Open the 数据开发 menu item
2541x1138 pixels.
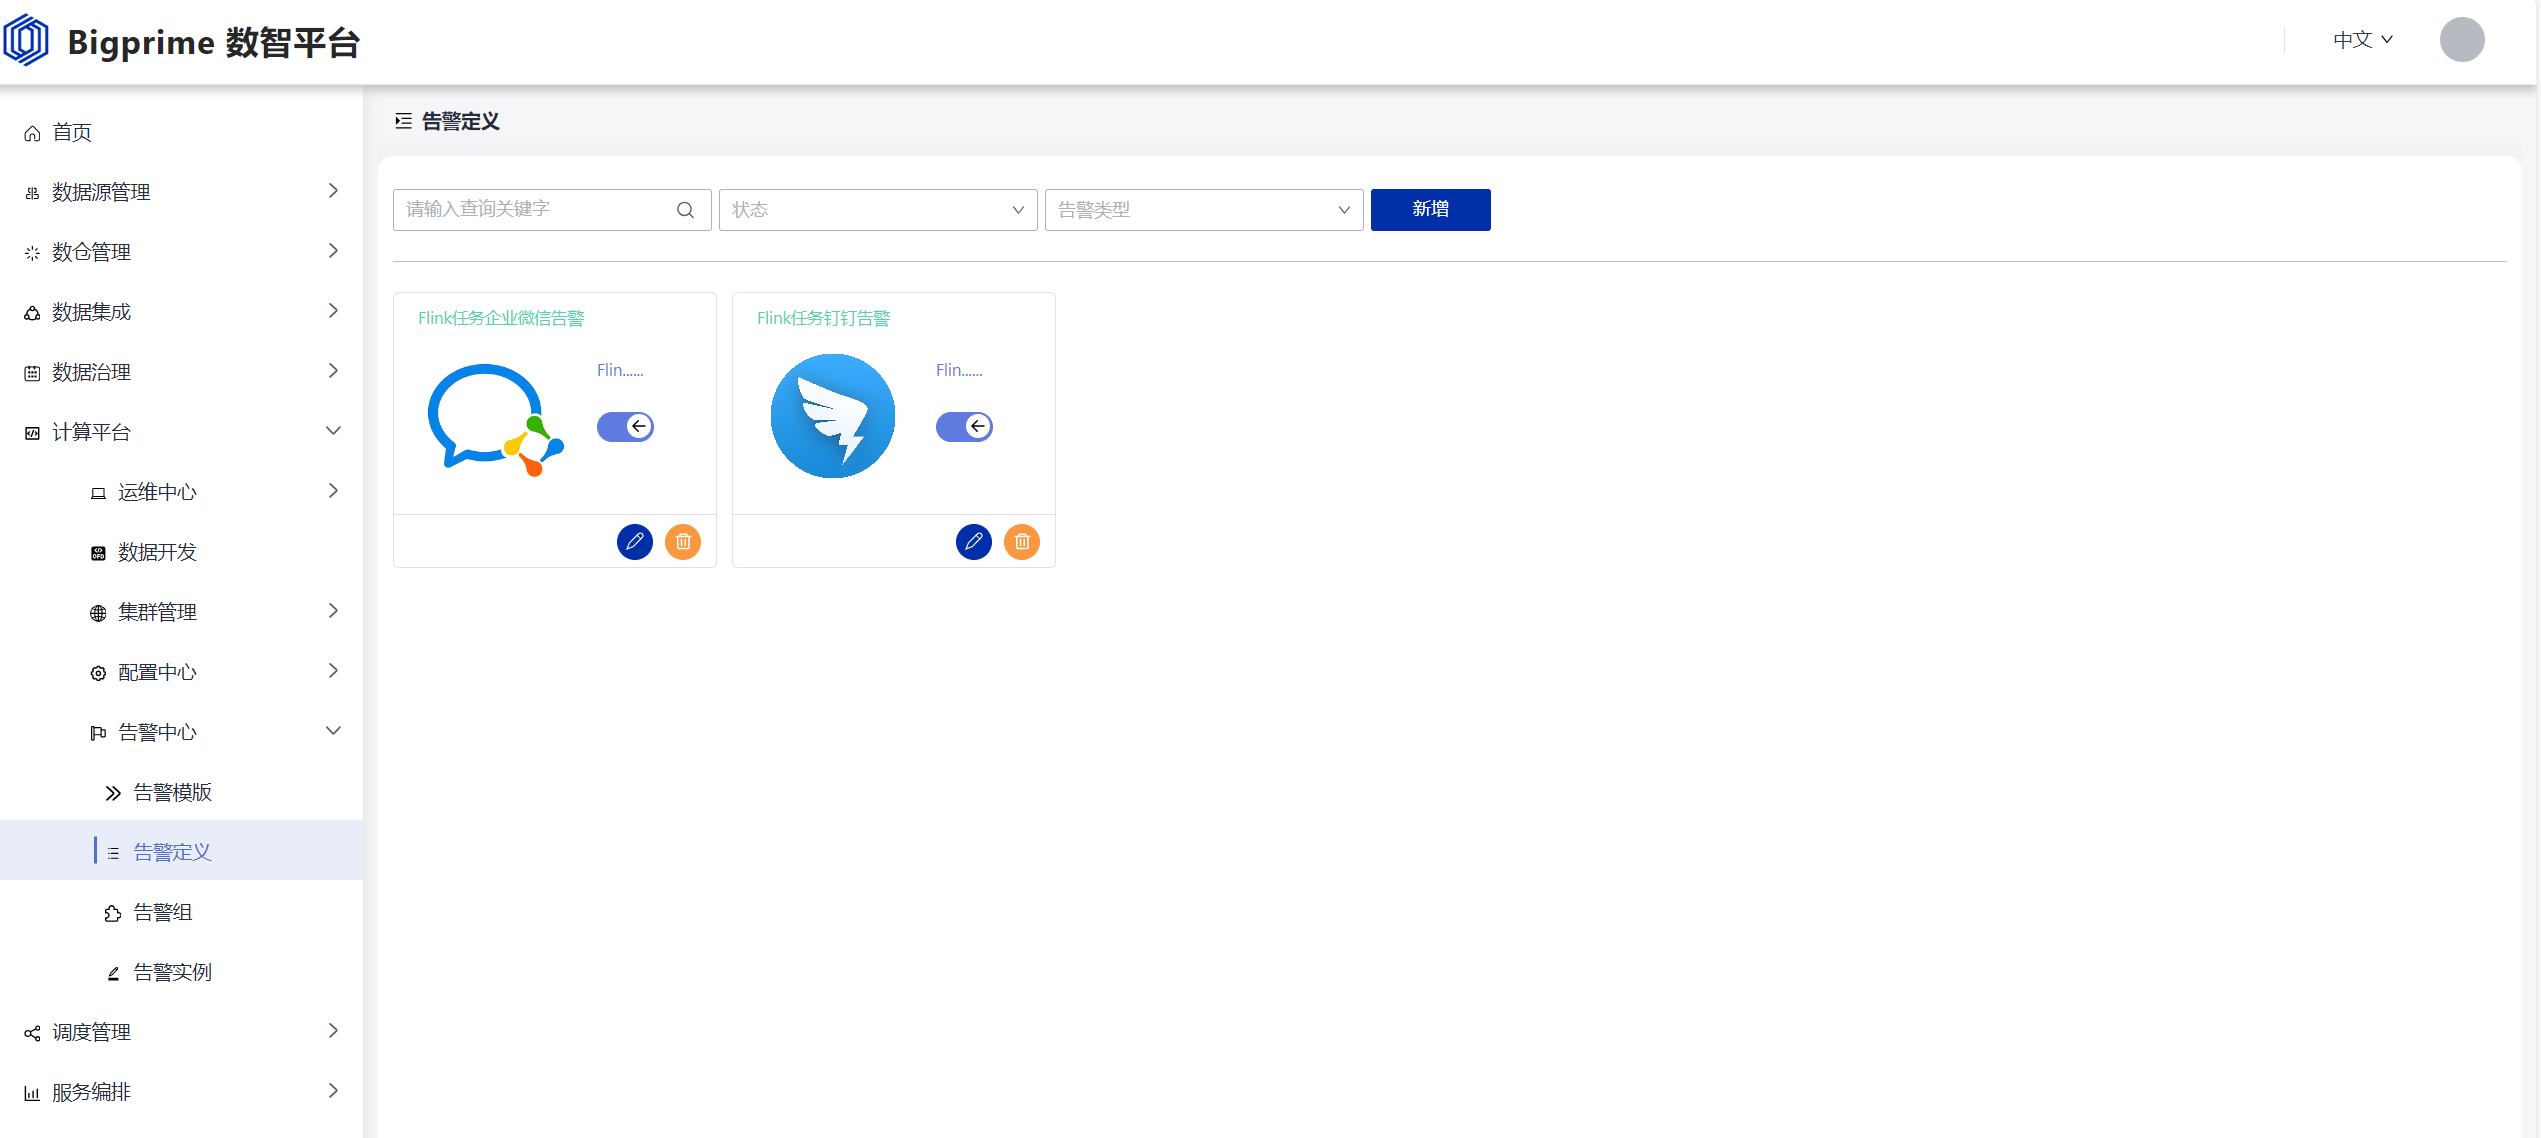tap(181, 552)
